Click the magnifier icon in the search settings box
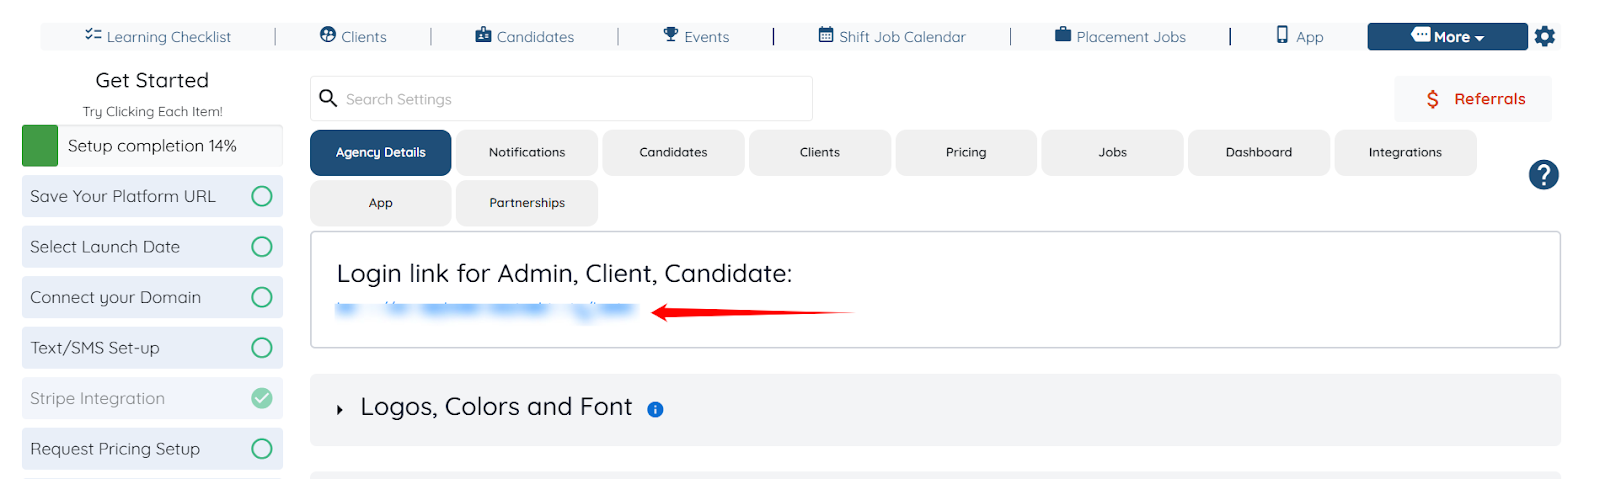 (x=328, y=98)
